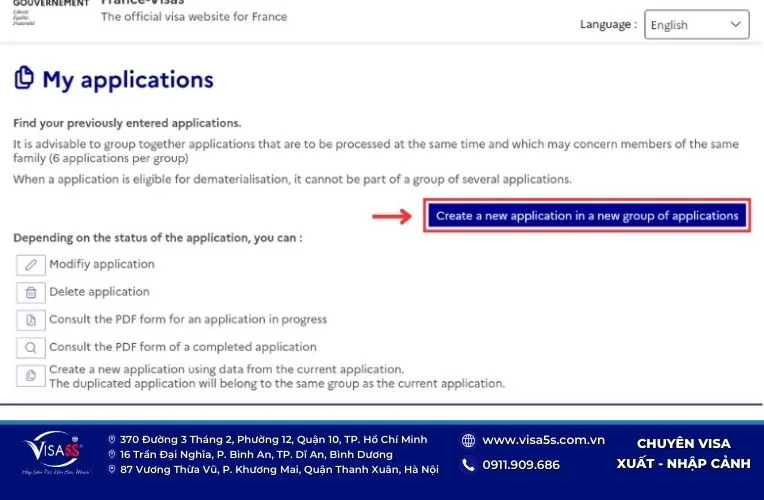The height and width of the screenshot is (500, 764).
Task: Click Create a new application in a new group
Action: [x=587, y=215]
